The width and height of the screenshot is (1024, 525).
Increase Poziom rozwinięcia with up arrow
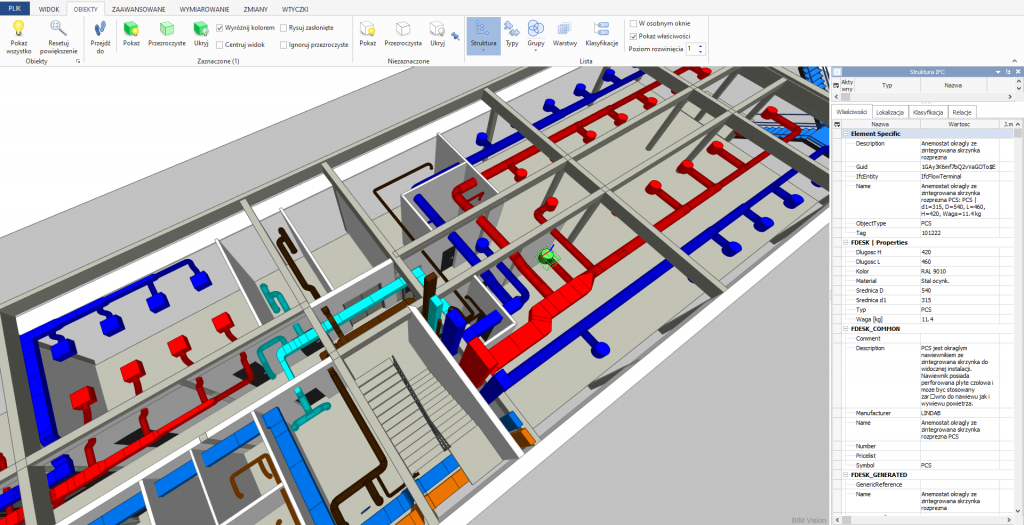tap(701, 45)
